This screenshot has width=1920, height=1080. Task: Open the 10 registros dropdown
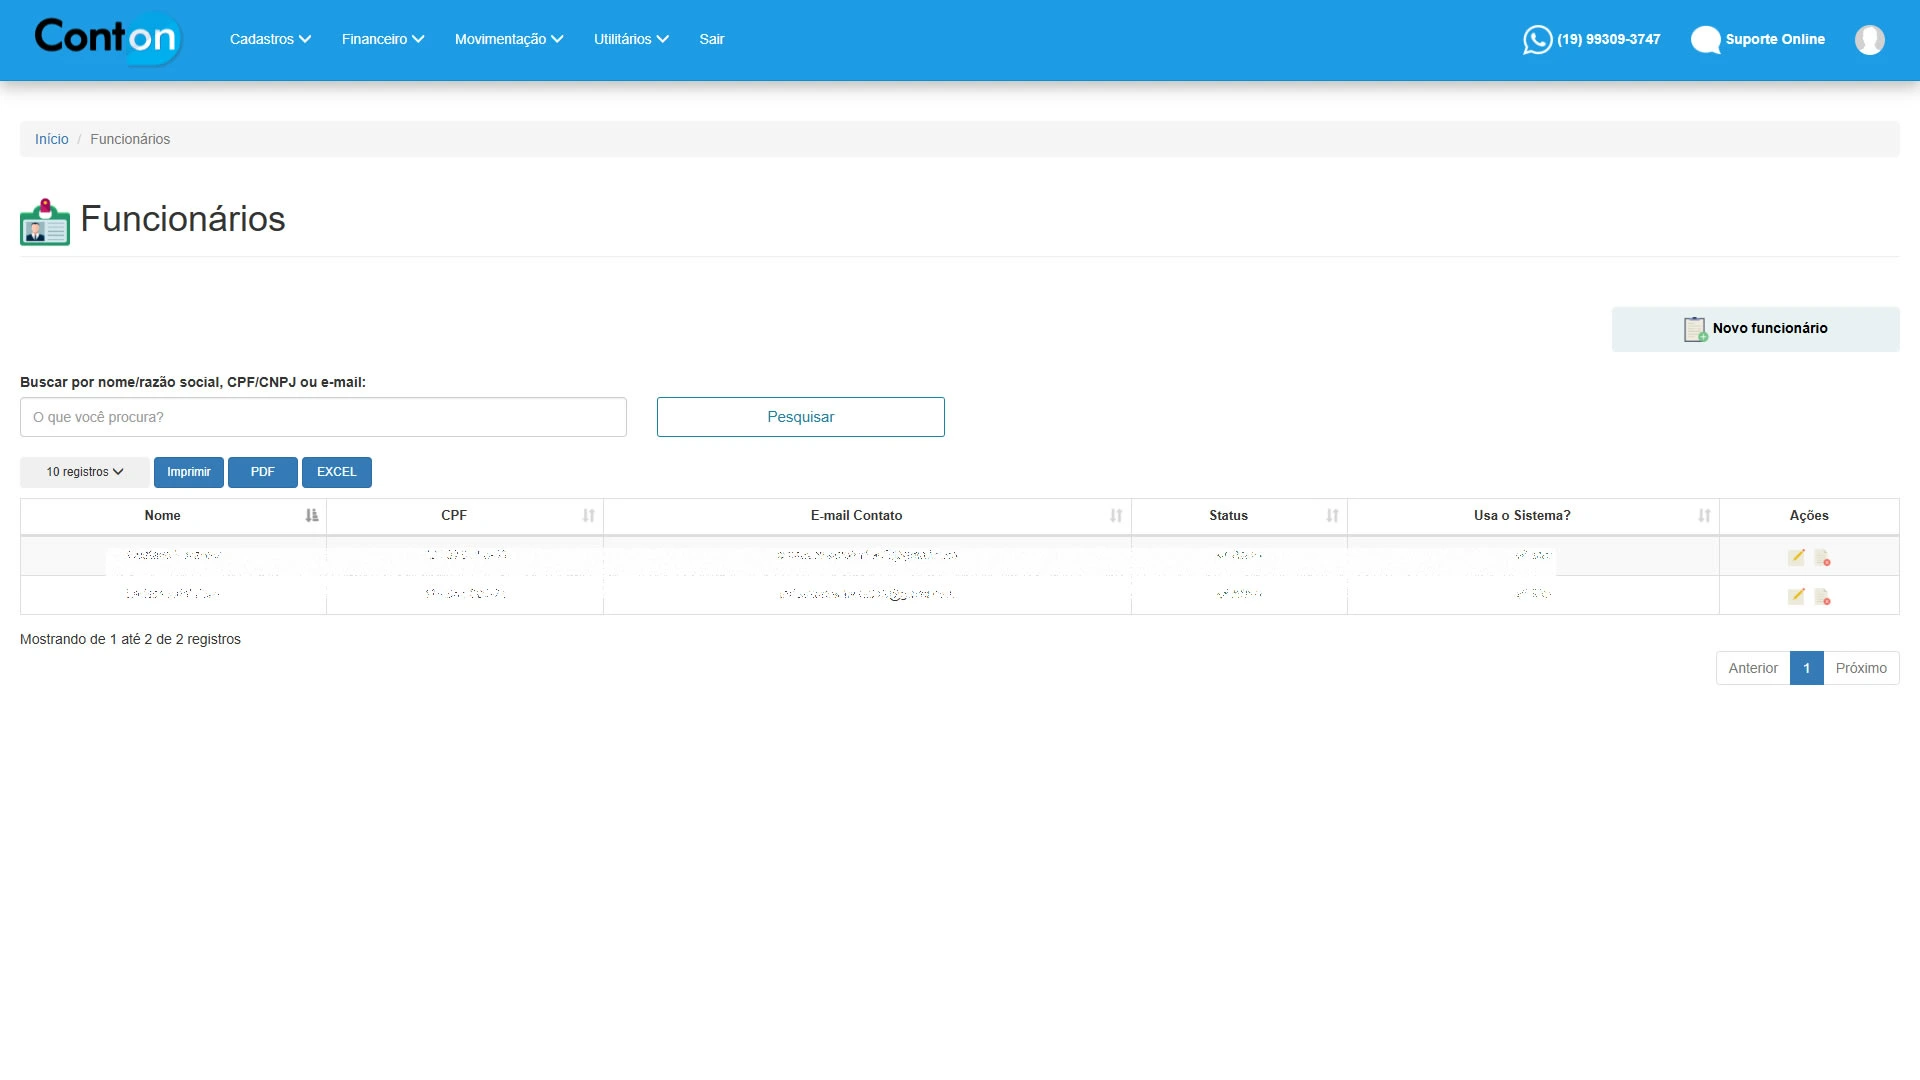click(x=85, y=472)
